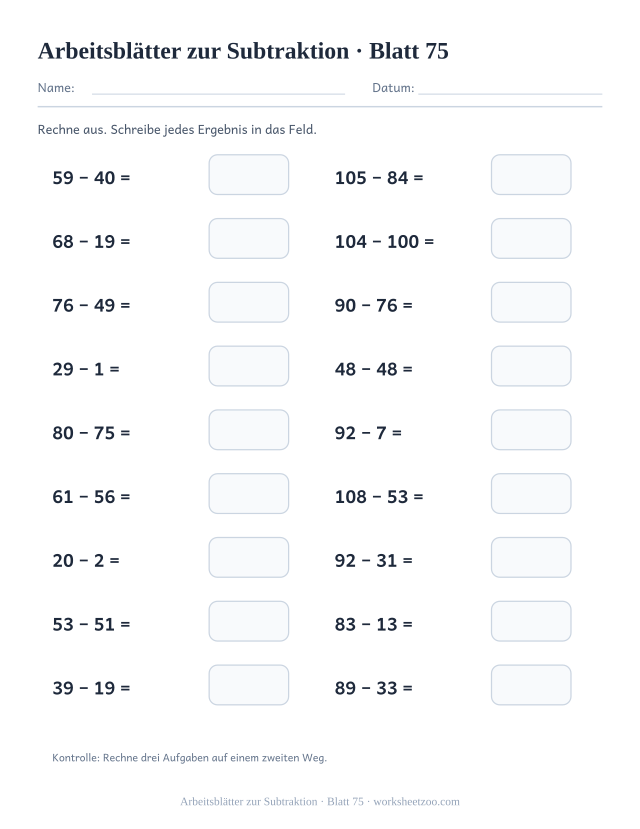The width and height of the screenshot is (640, 829).
Task: Click the Name line field
Action: point(218,88)
